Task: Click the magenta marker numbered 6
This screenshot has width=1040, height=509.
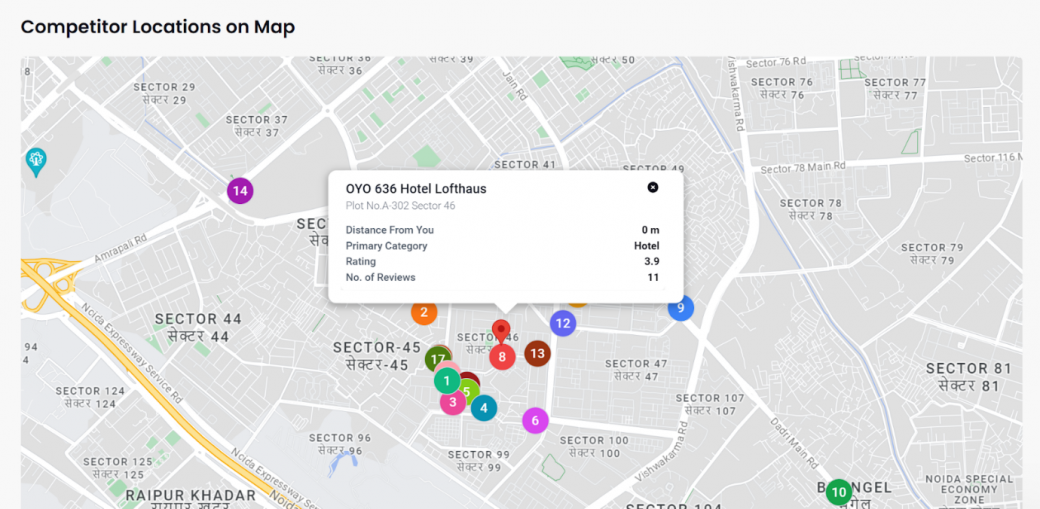Action: (x=535, y=420)
